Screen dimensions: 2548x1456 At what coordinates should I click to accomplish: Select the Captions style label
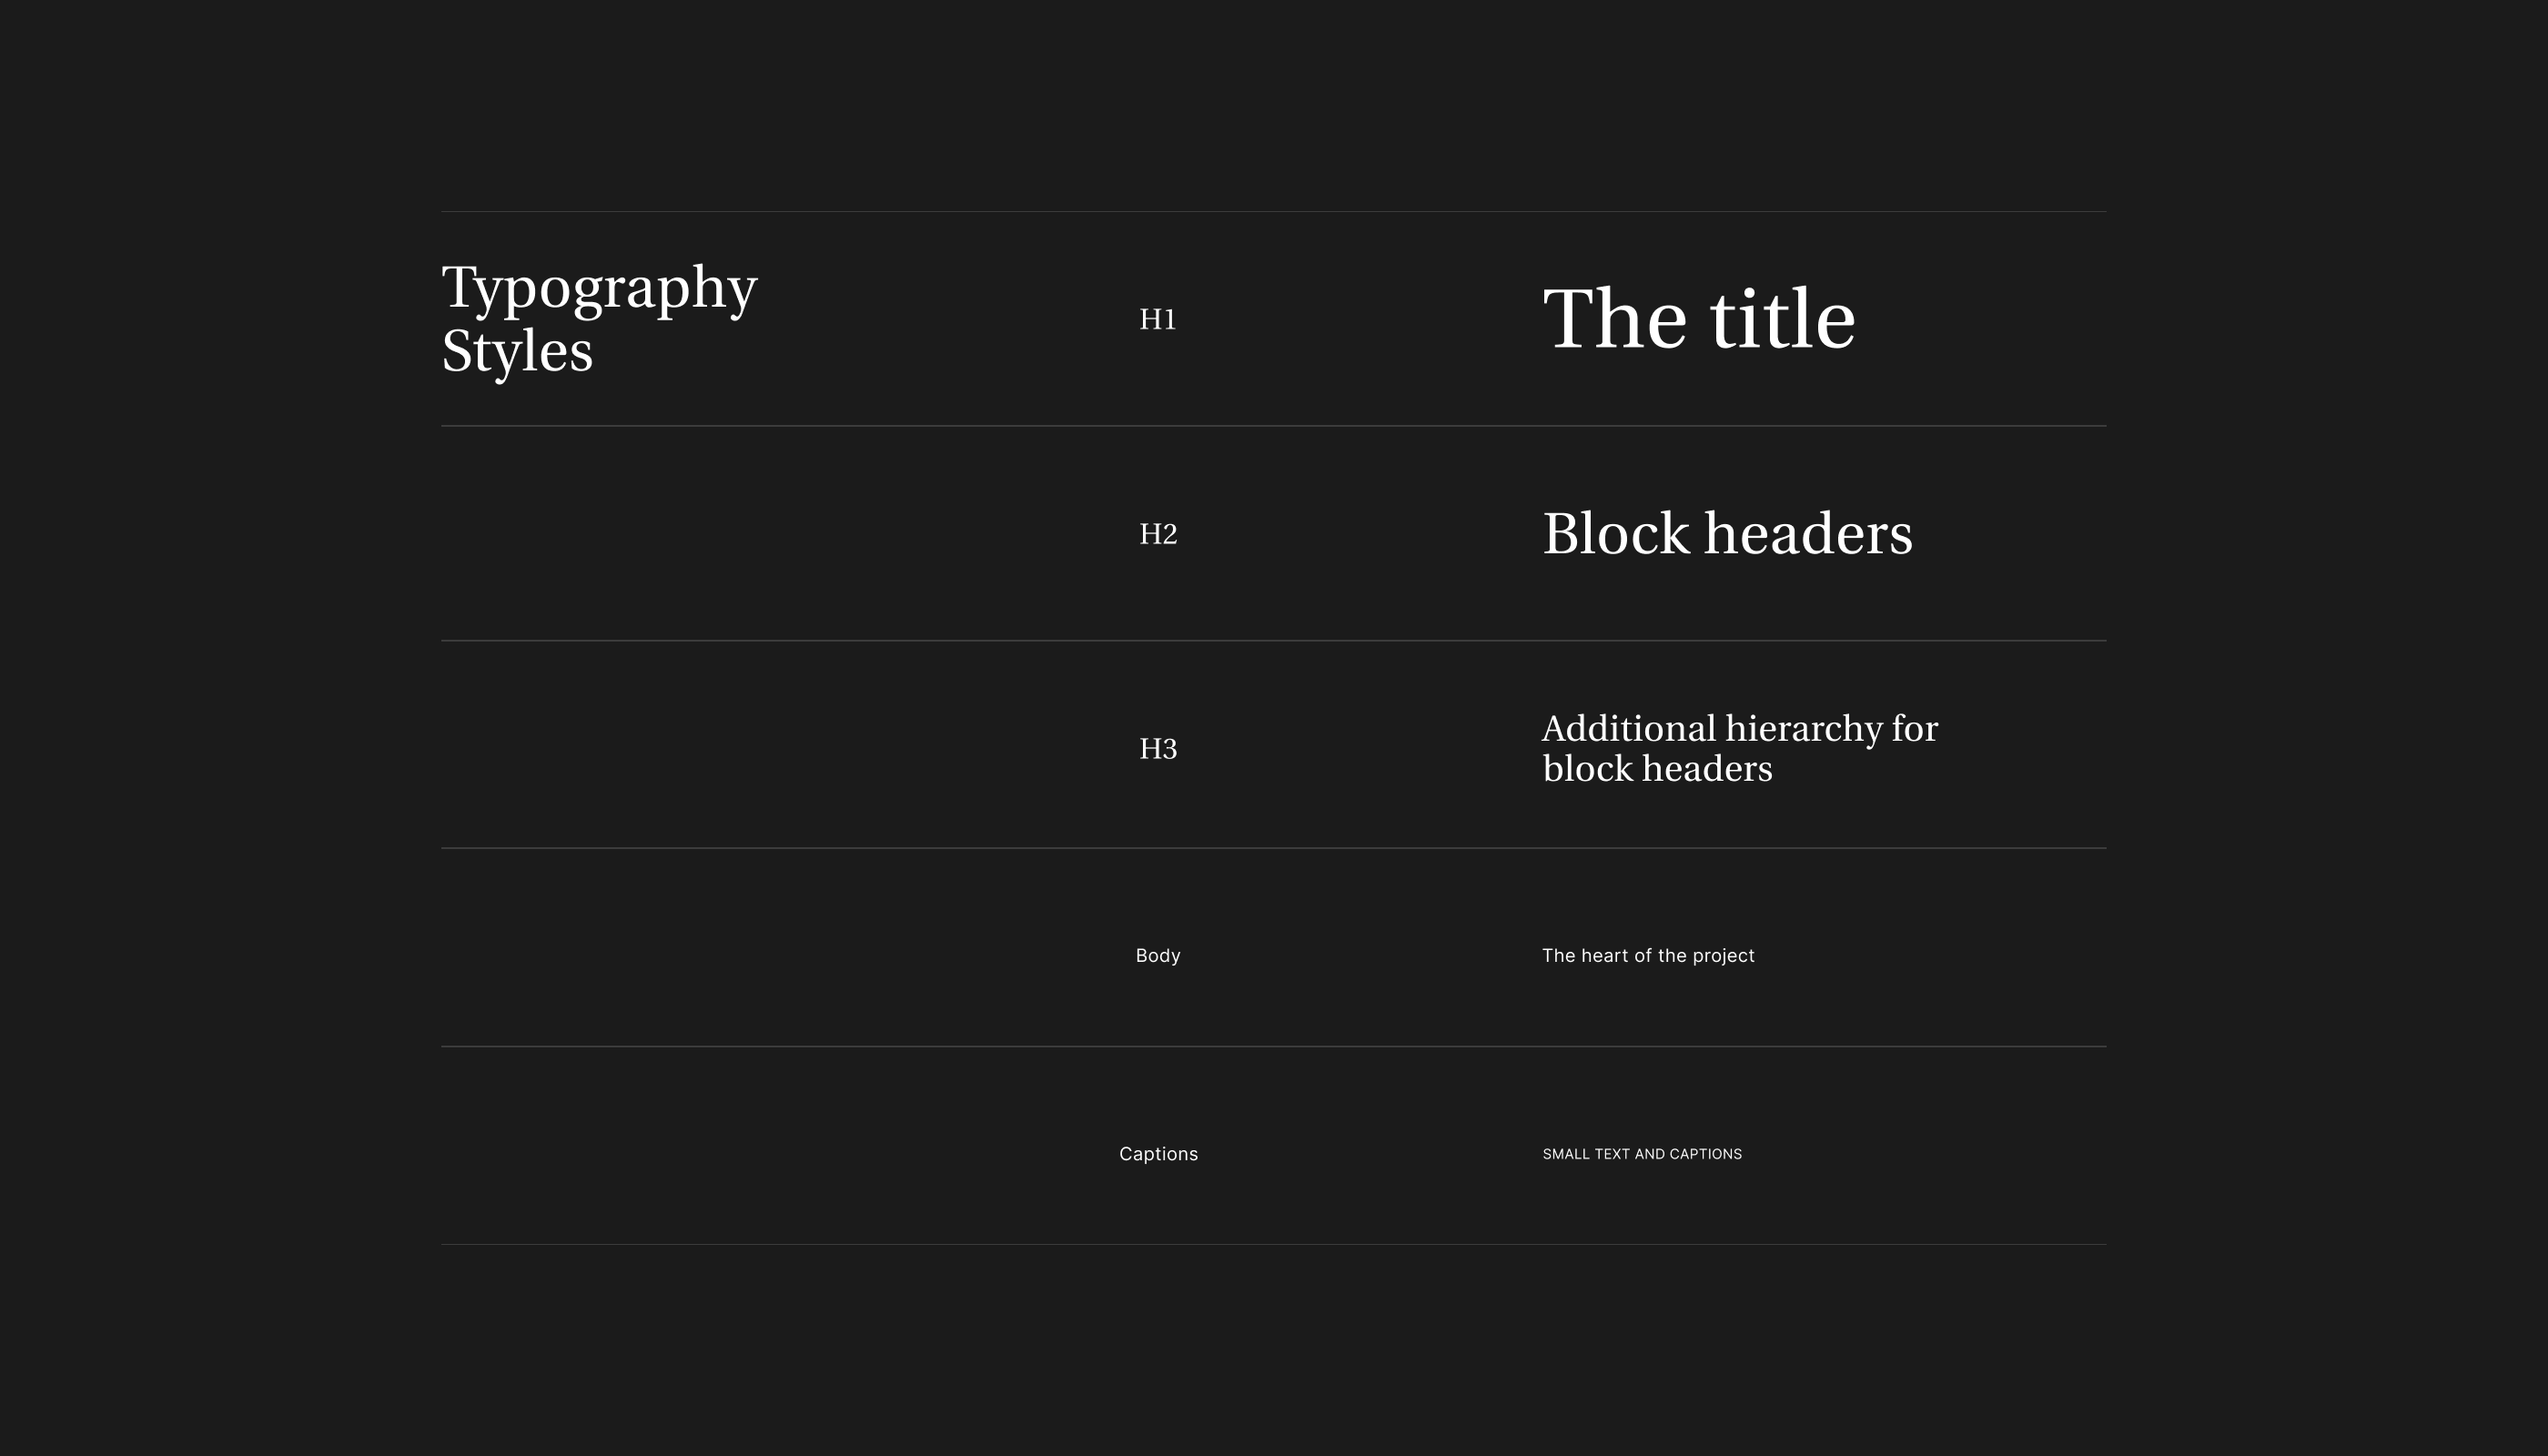pos(1158,1154)
